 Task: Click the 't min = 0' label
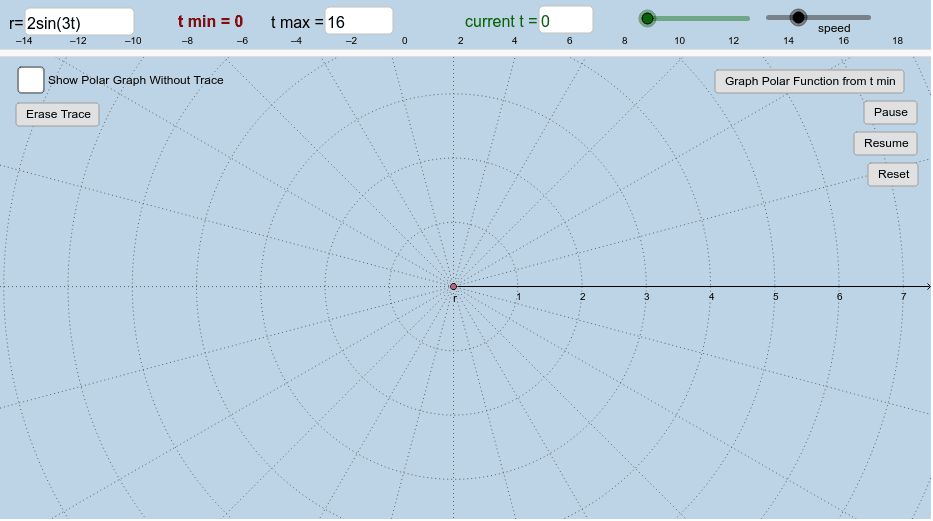click(x=210, y=21)
